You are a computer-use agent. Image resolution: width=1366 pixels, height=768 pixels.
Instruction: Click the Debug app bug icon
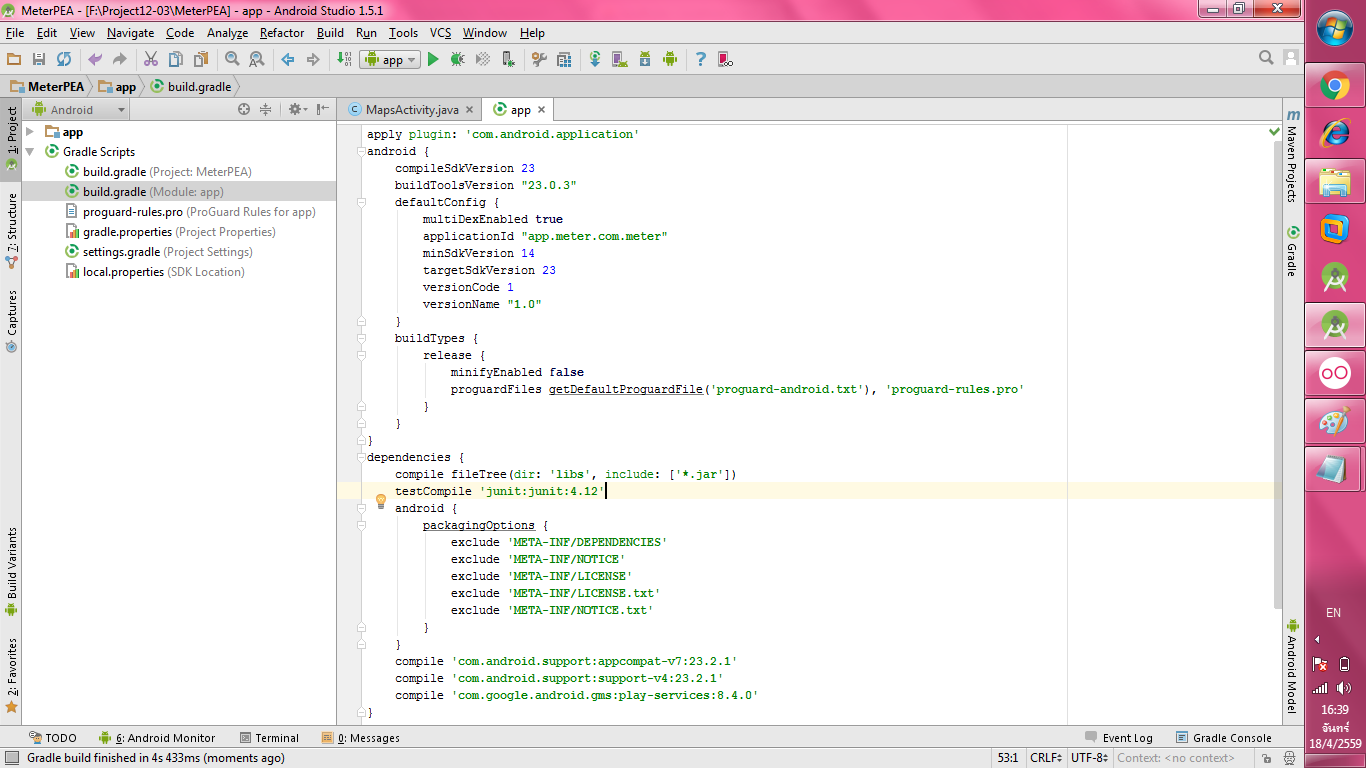click(x=457, y=60)
